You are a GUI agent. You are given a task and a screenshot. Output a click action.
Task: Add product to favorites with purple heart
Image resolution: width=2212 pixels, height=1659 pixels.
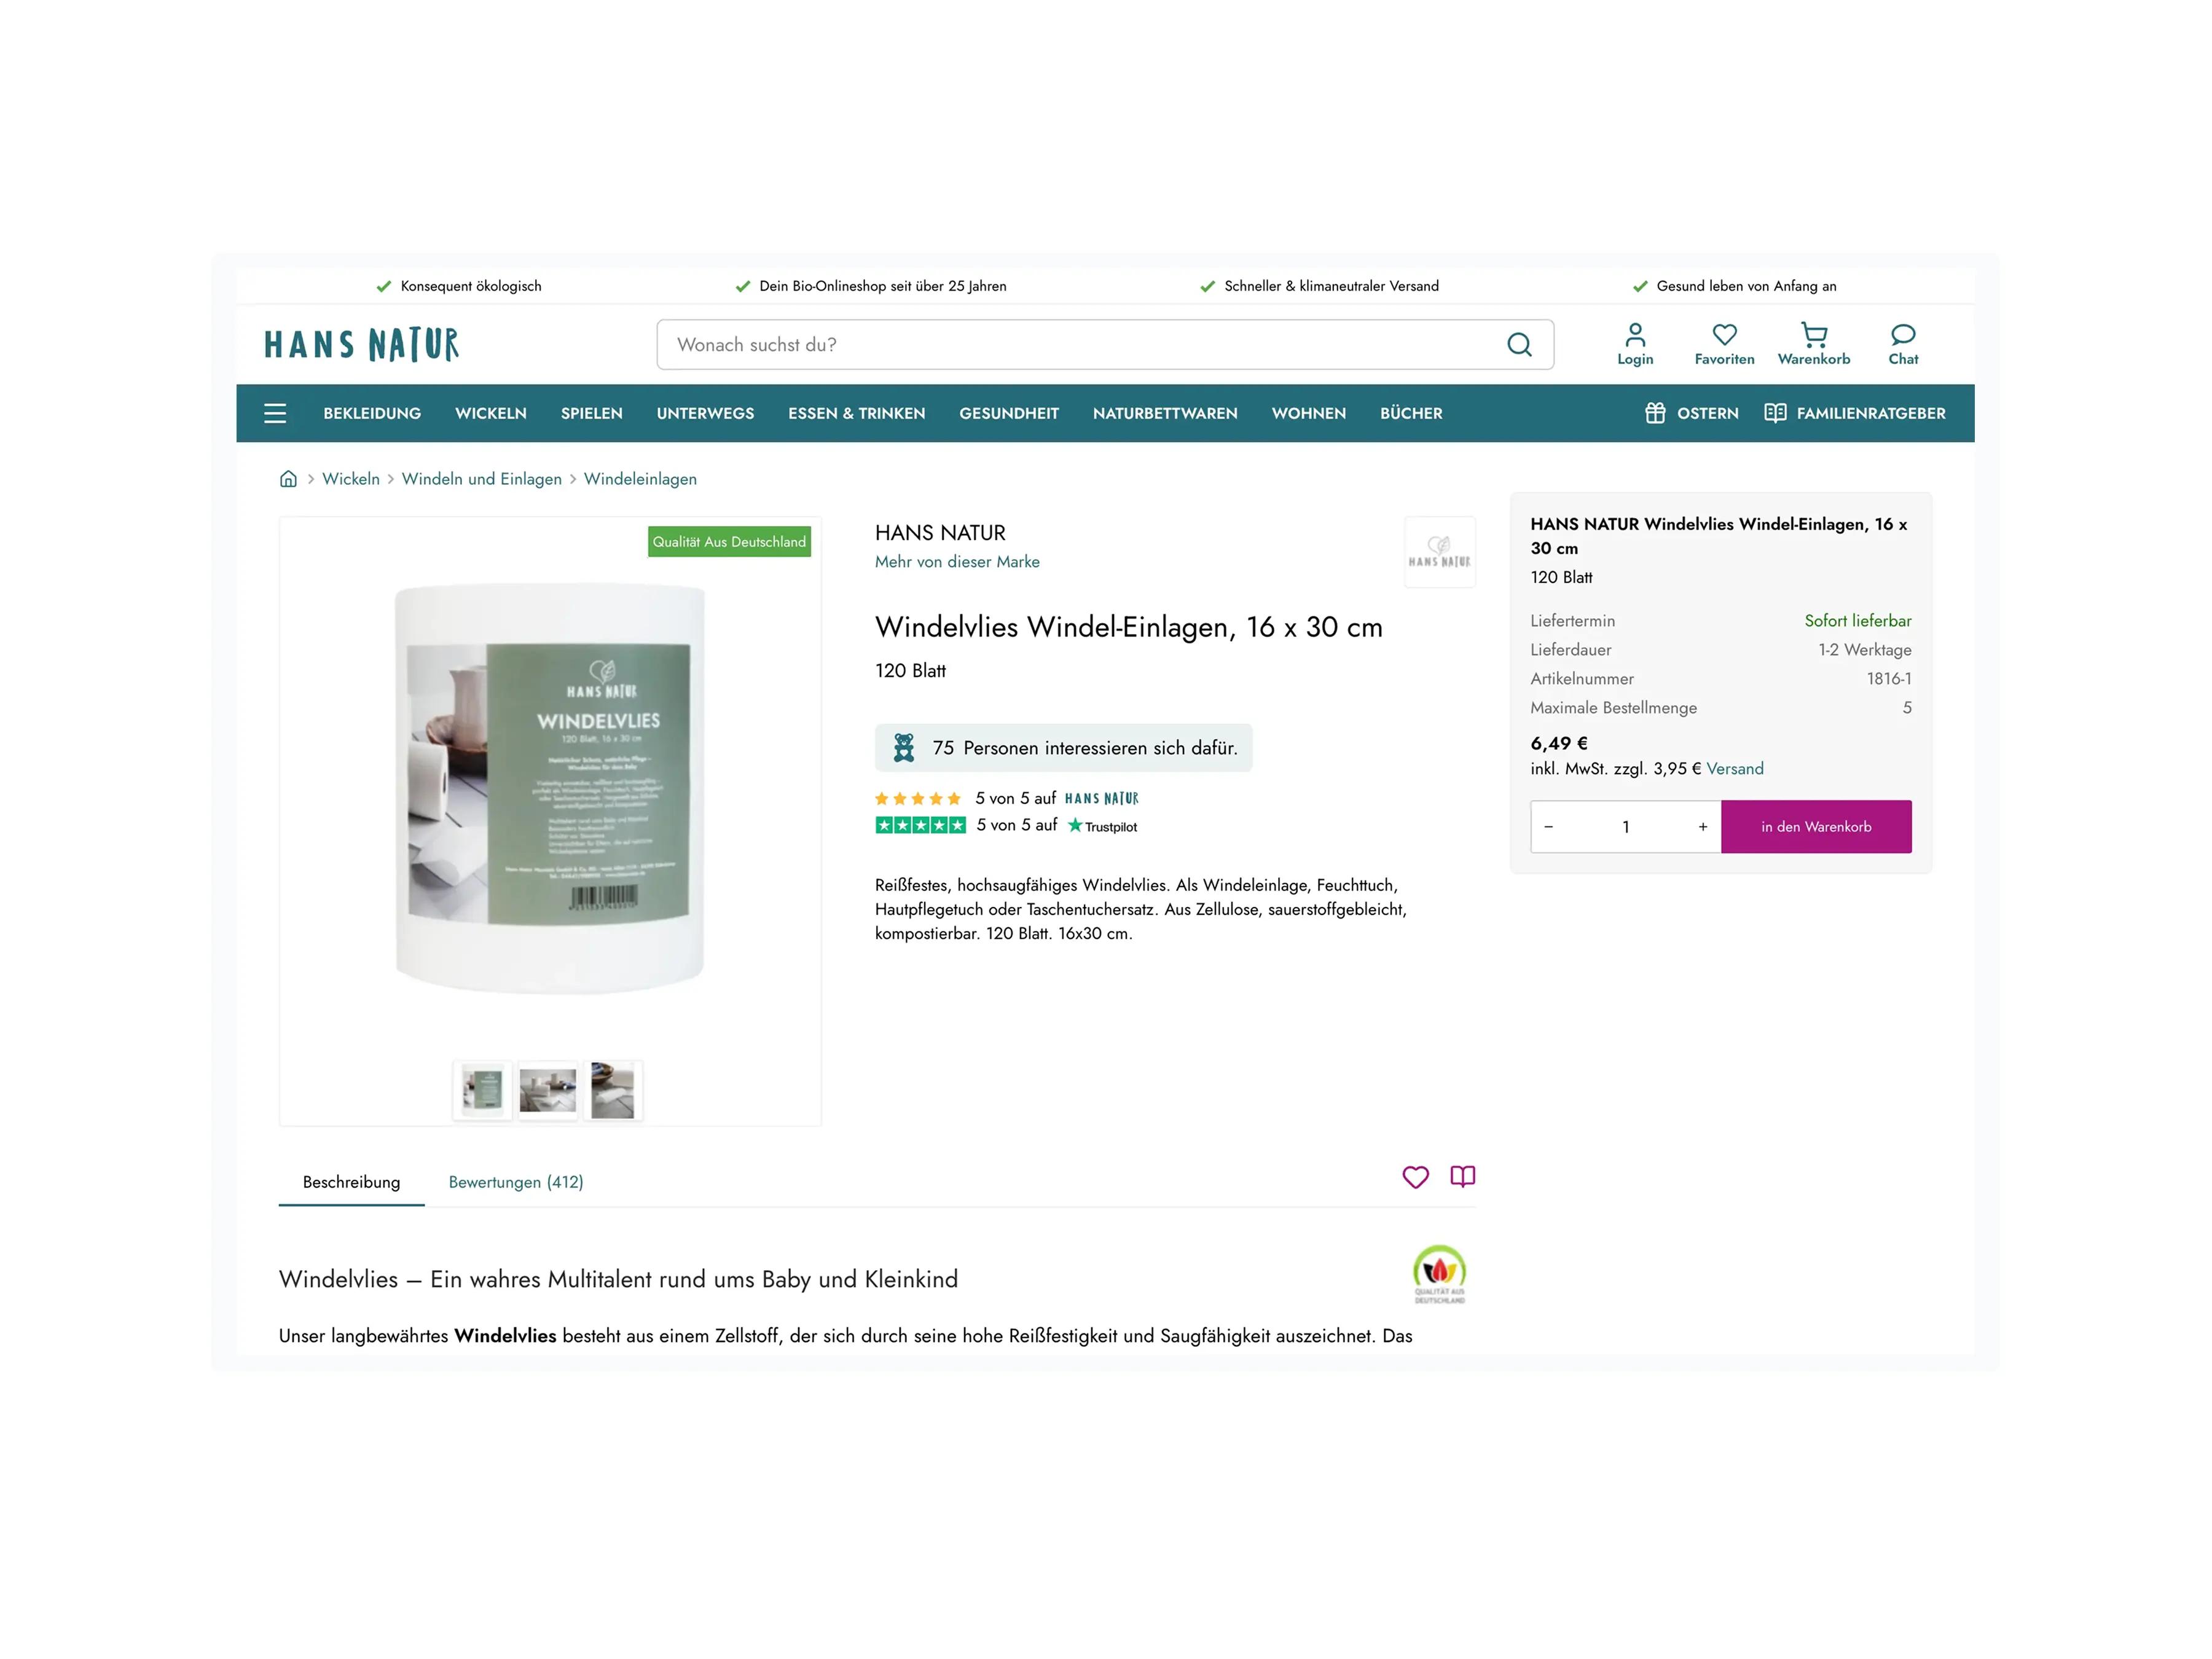point(1415,1177)
